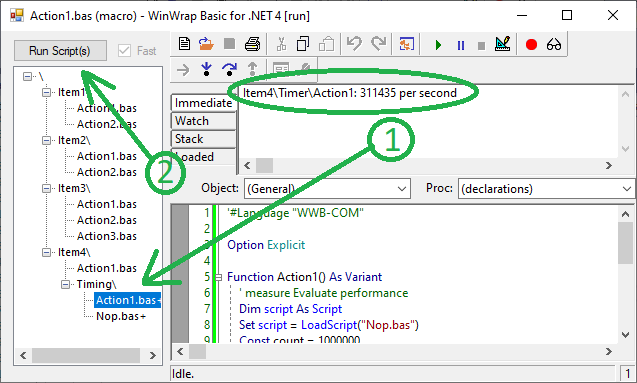Pause execution with the blue pause icon

click(461, 45)
